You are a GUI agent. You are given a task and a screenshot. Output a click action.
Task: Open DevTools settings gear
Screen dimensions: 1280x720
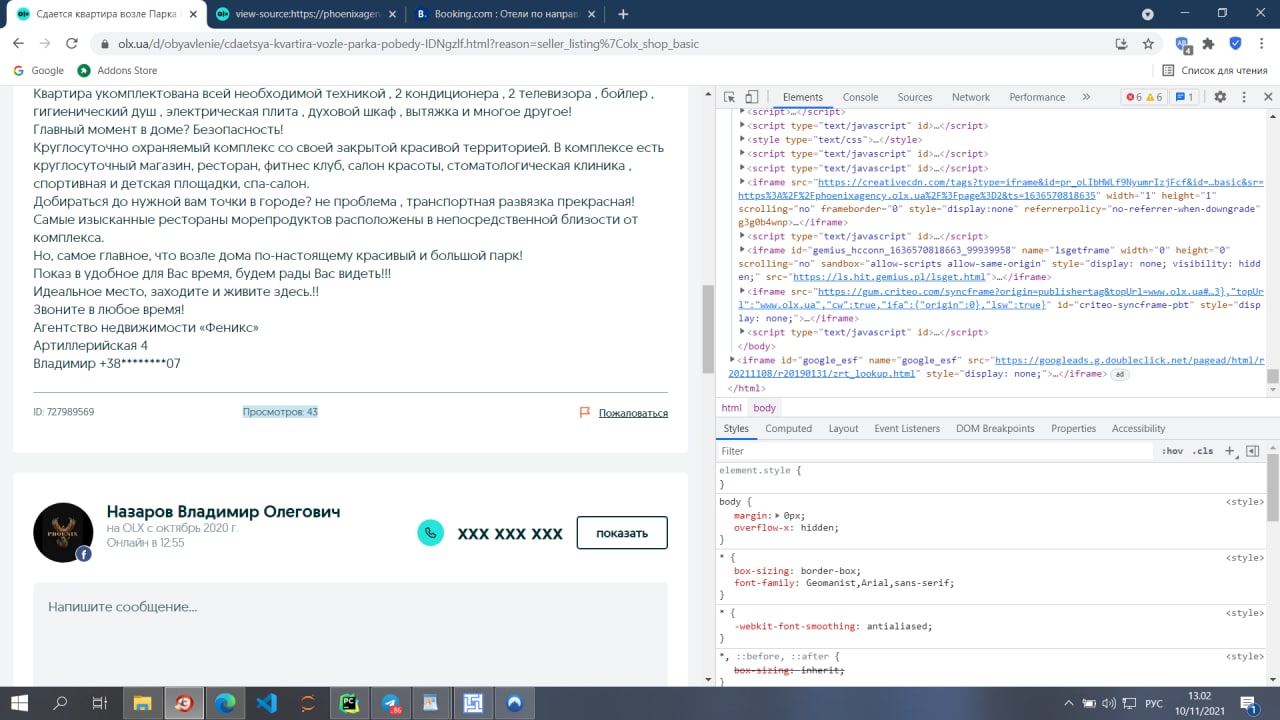point(1220,97)
